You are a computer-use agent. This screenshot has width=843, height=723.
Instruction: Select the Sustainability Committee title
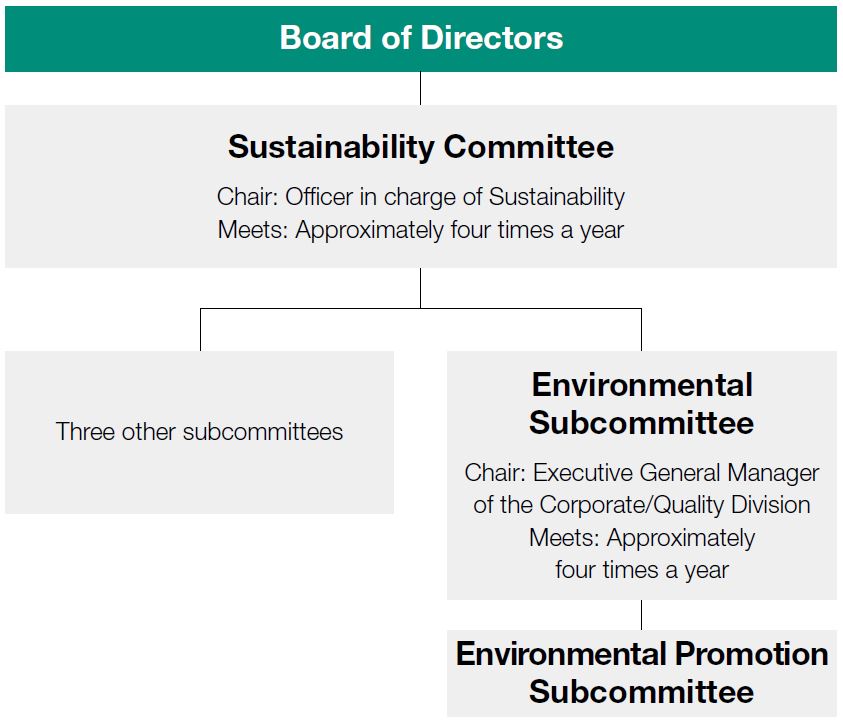click(x=421, y=147)
